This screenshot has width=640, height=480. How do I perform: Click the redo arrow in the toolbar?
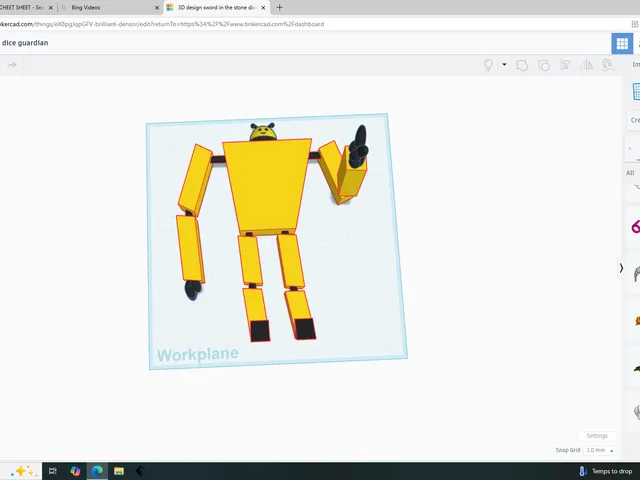coord(12,65)
